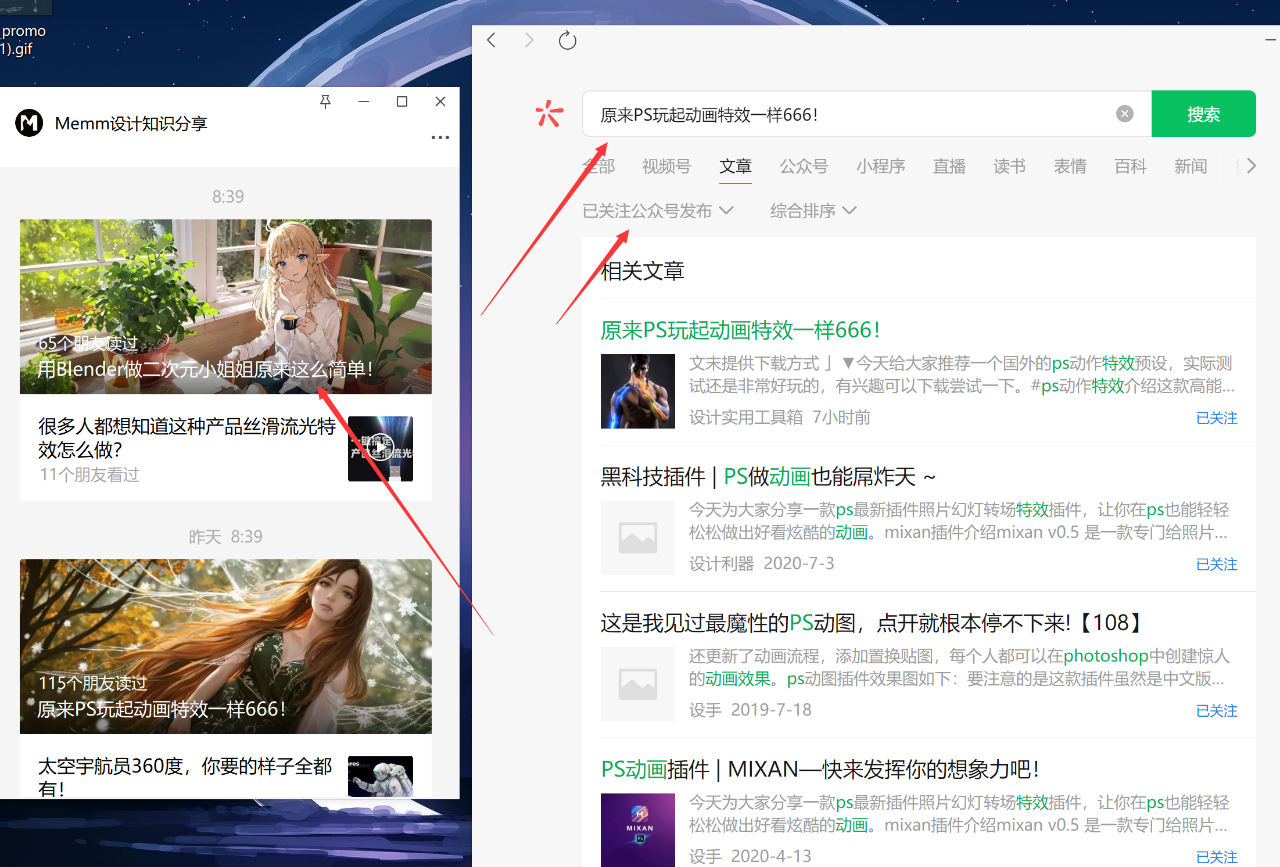Show more category tabs with right chevron
1280x867 pixels.
click(x=1251, y=166)
